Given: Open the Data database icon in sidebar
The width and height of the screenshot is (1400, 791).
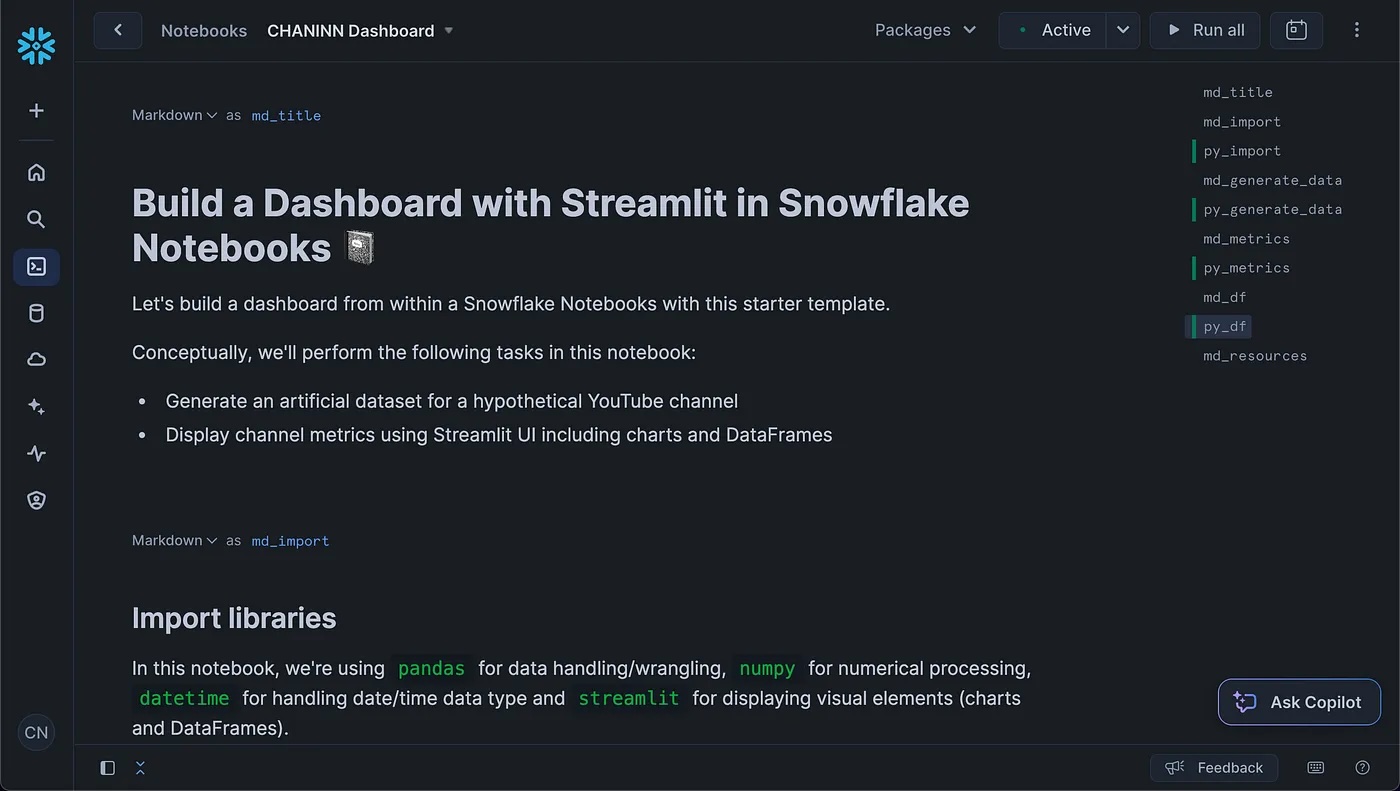Looking at the screenshot, I should 36,313.
